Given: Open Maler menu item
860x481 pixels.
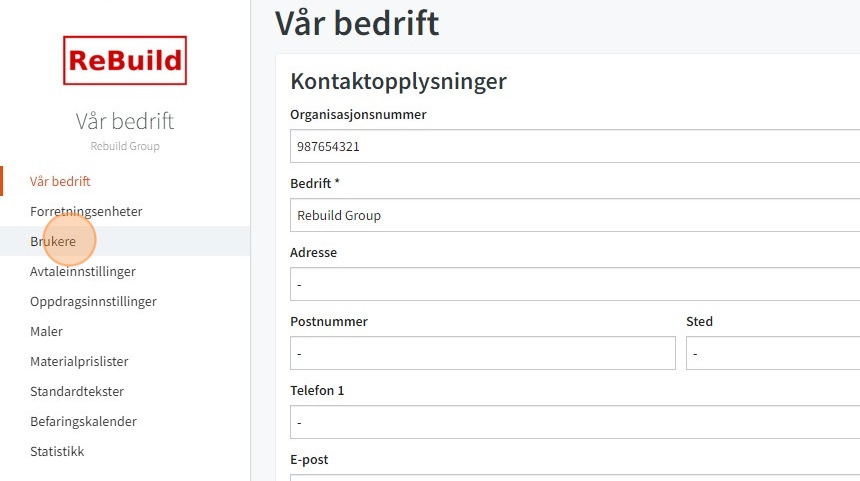Looking at the screenshot, I should point(46,331).
